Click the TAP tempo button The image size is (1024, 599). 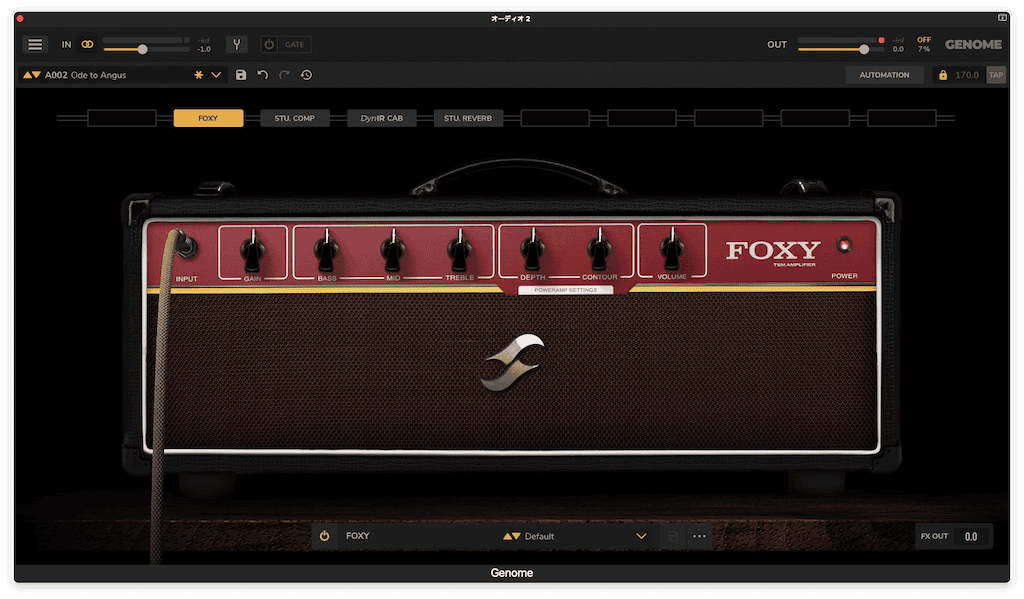coord(996,75)
